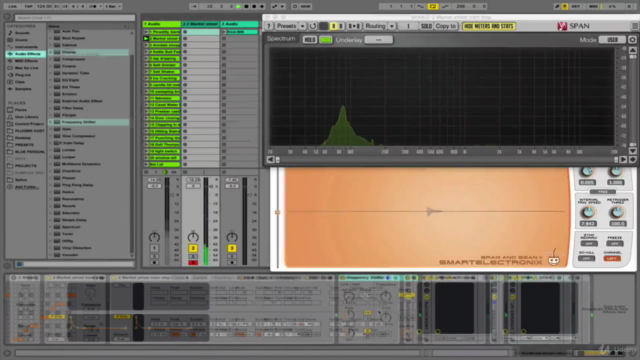Toggle the arrangement Loop switch
Viewport: 640px width, 360px height.
pyautogui.click(x=433, y=7)
